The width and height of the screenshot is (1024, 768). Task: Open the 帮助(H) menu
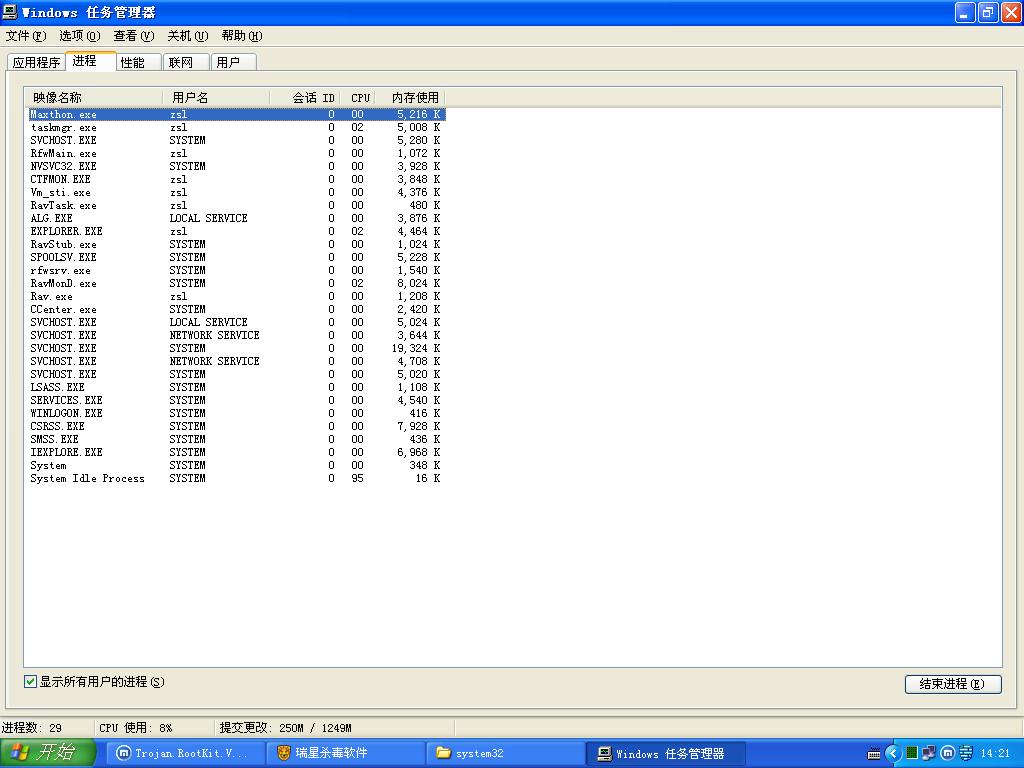click(x=242, y=35)
